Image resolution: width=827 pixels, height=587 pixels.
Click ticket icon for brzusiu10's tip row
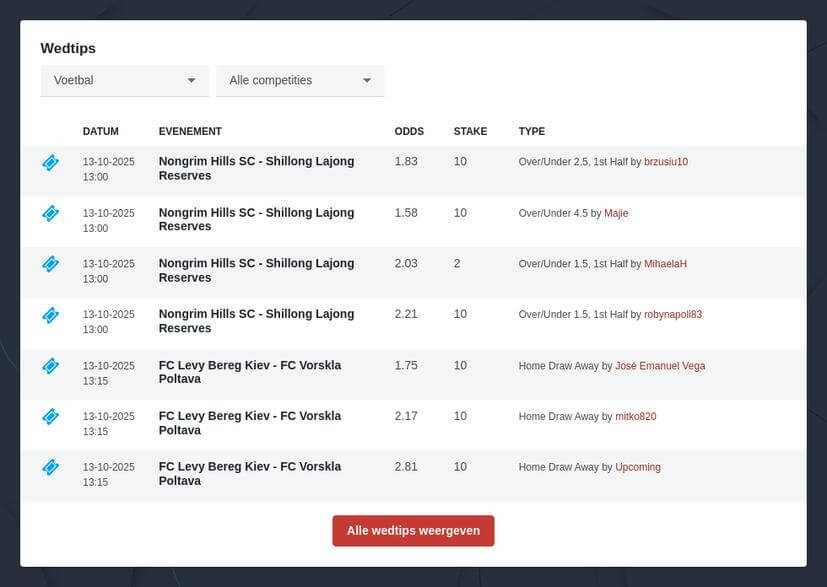click(x=50, y=162)
